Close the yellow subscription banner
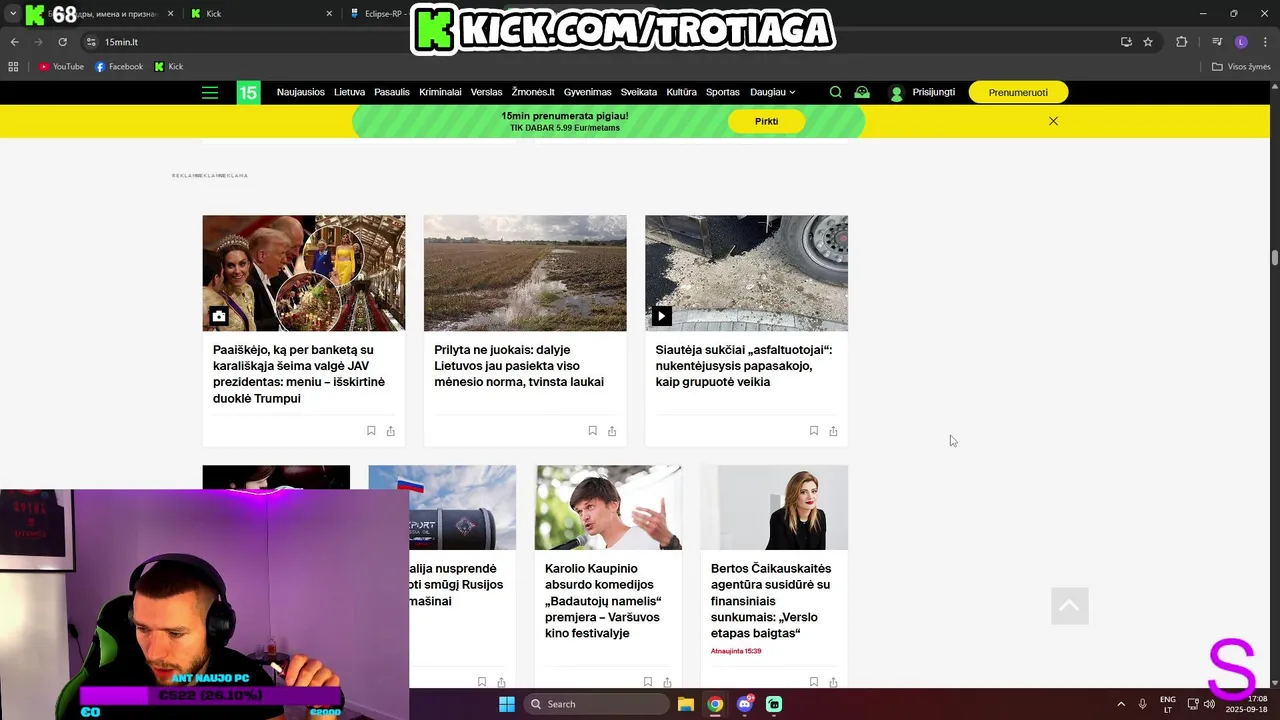Image resolution: width=1280 pixels, height=720 pixels. pyautogui.click(x=1053, y=121)
